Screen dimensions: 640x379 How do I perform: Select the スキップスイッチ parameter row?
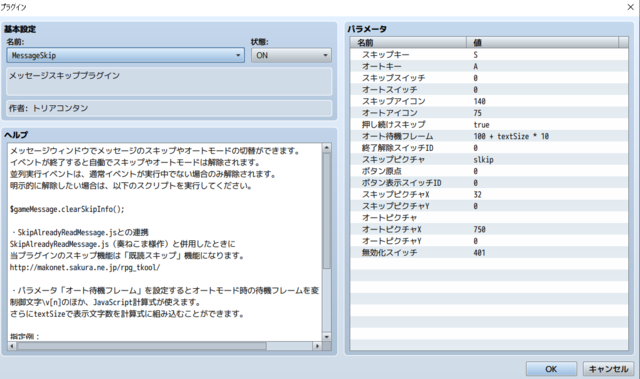coord(489,78)
